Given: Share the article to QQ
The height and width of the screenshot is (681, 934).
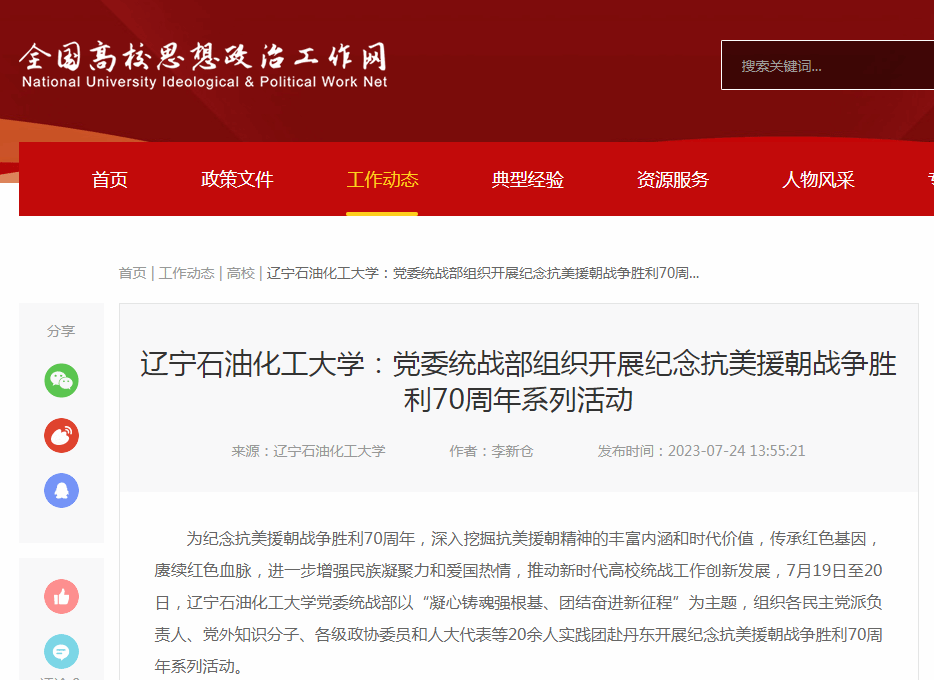Looking at the screenshot, I should 61,491.
